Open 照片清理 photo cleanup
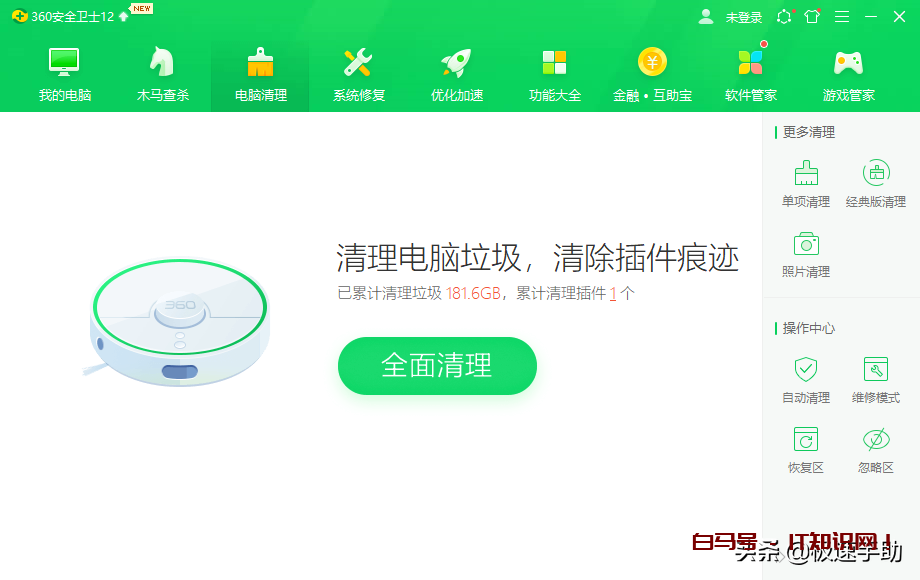This screenshot has height=580, width=920. click(x=806, y=255)
